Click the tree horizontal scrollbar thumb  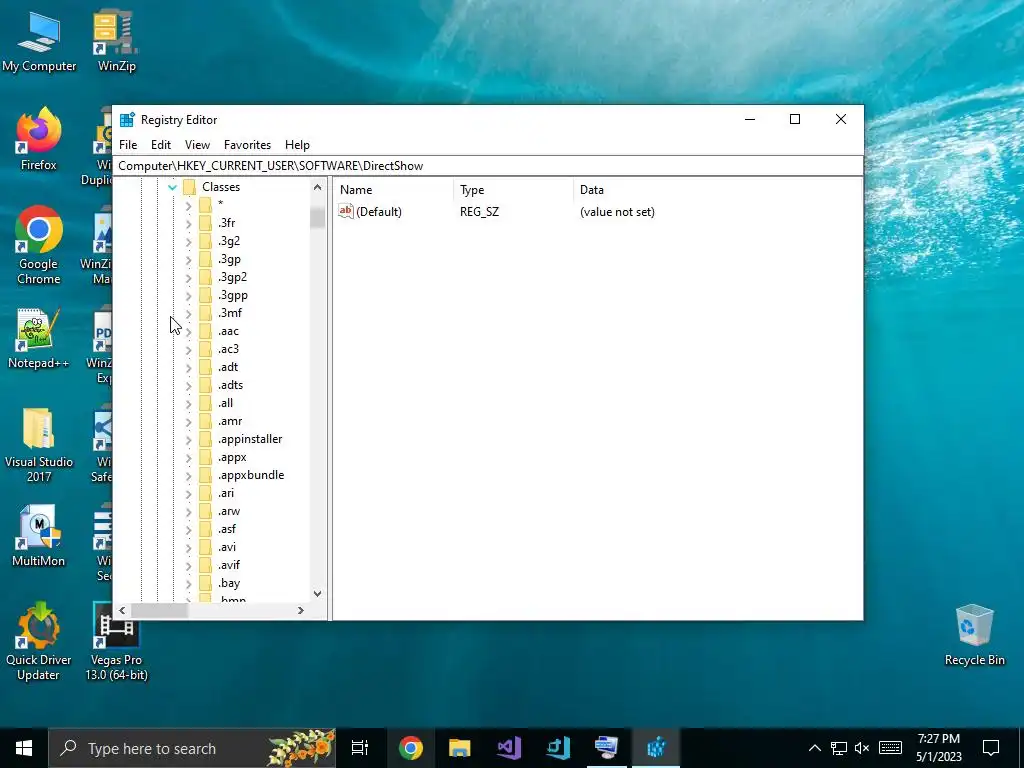pos(159,611)
